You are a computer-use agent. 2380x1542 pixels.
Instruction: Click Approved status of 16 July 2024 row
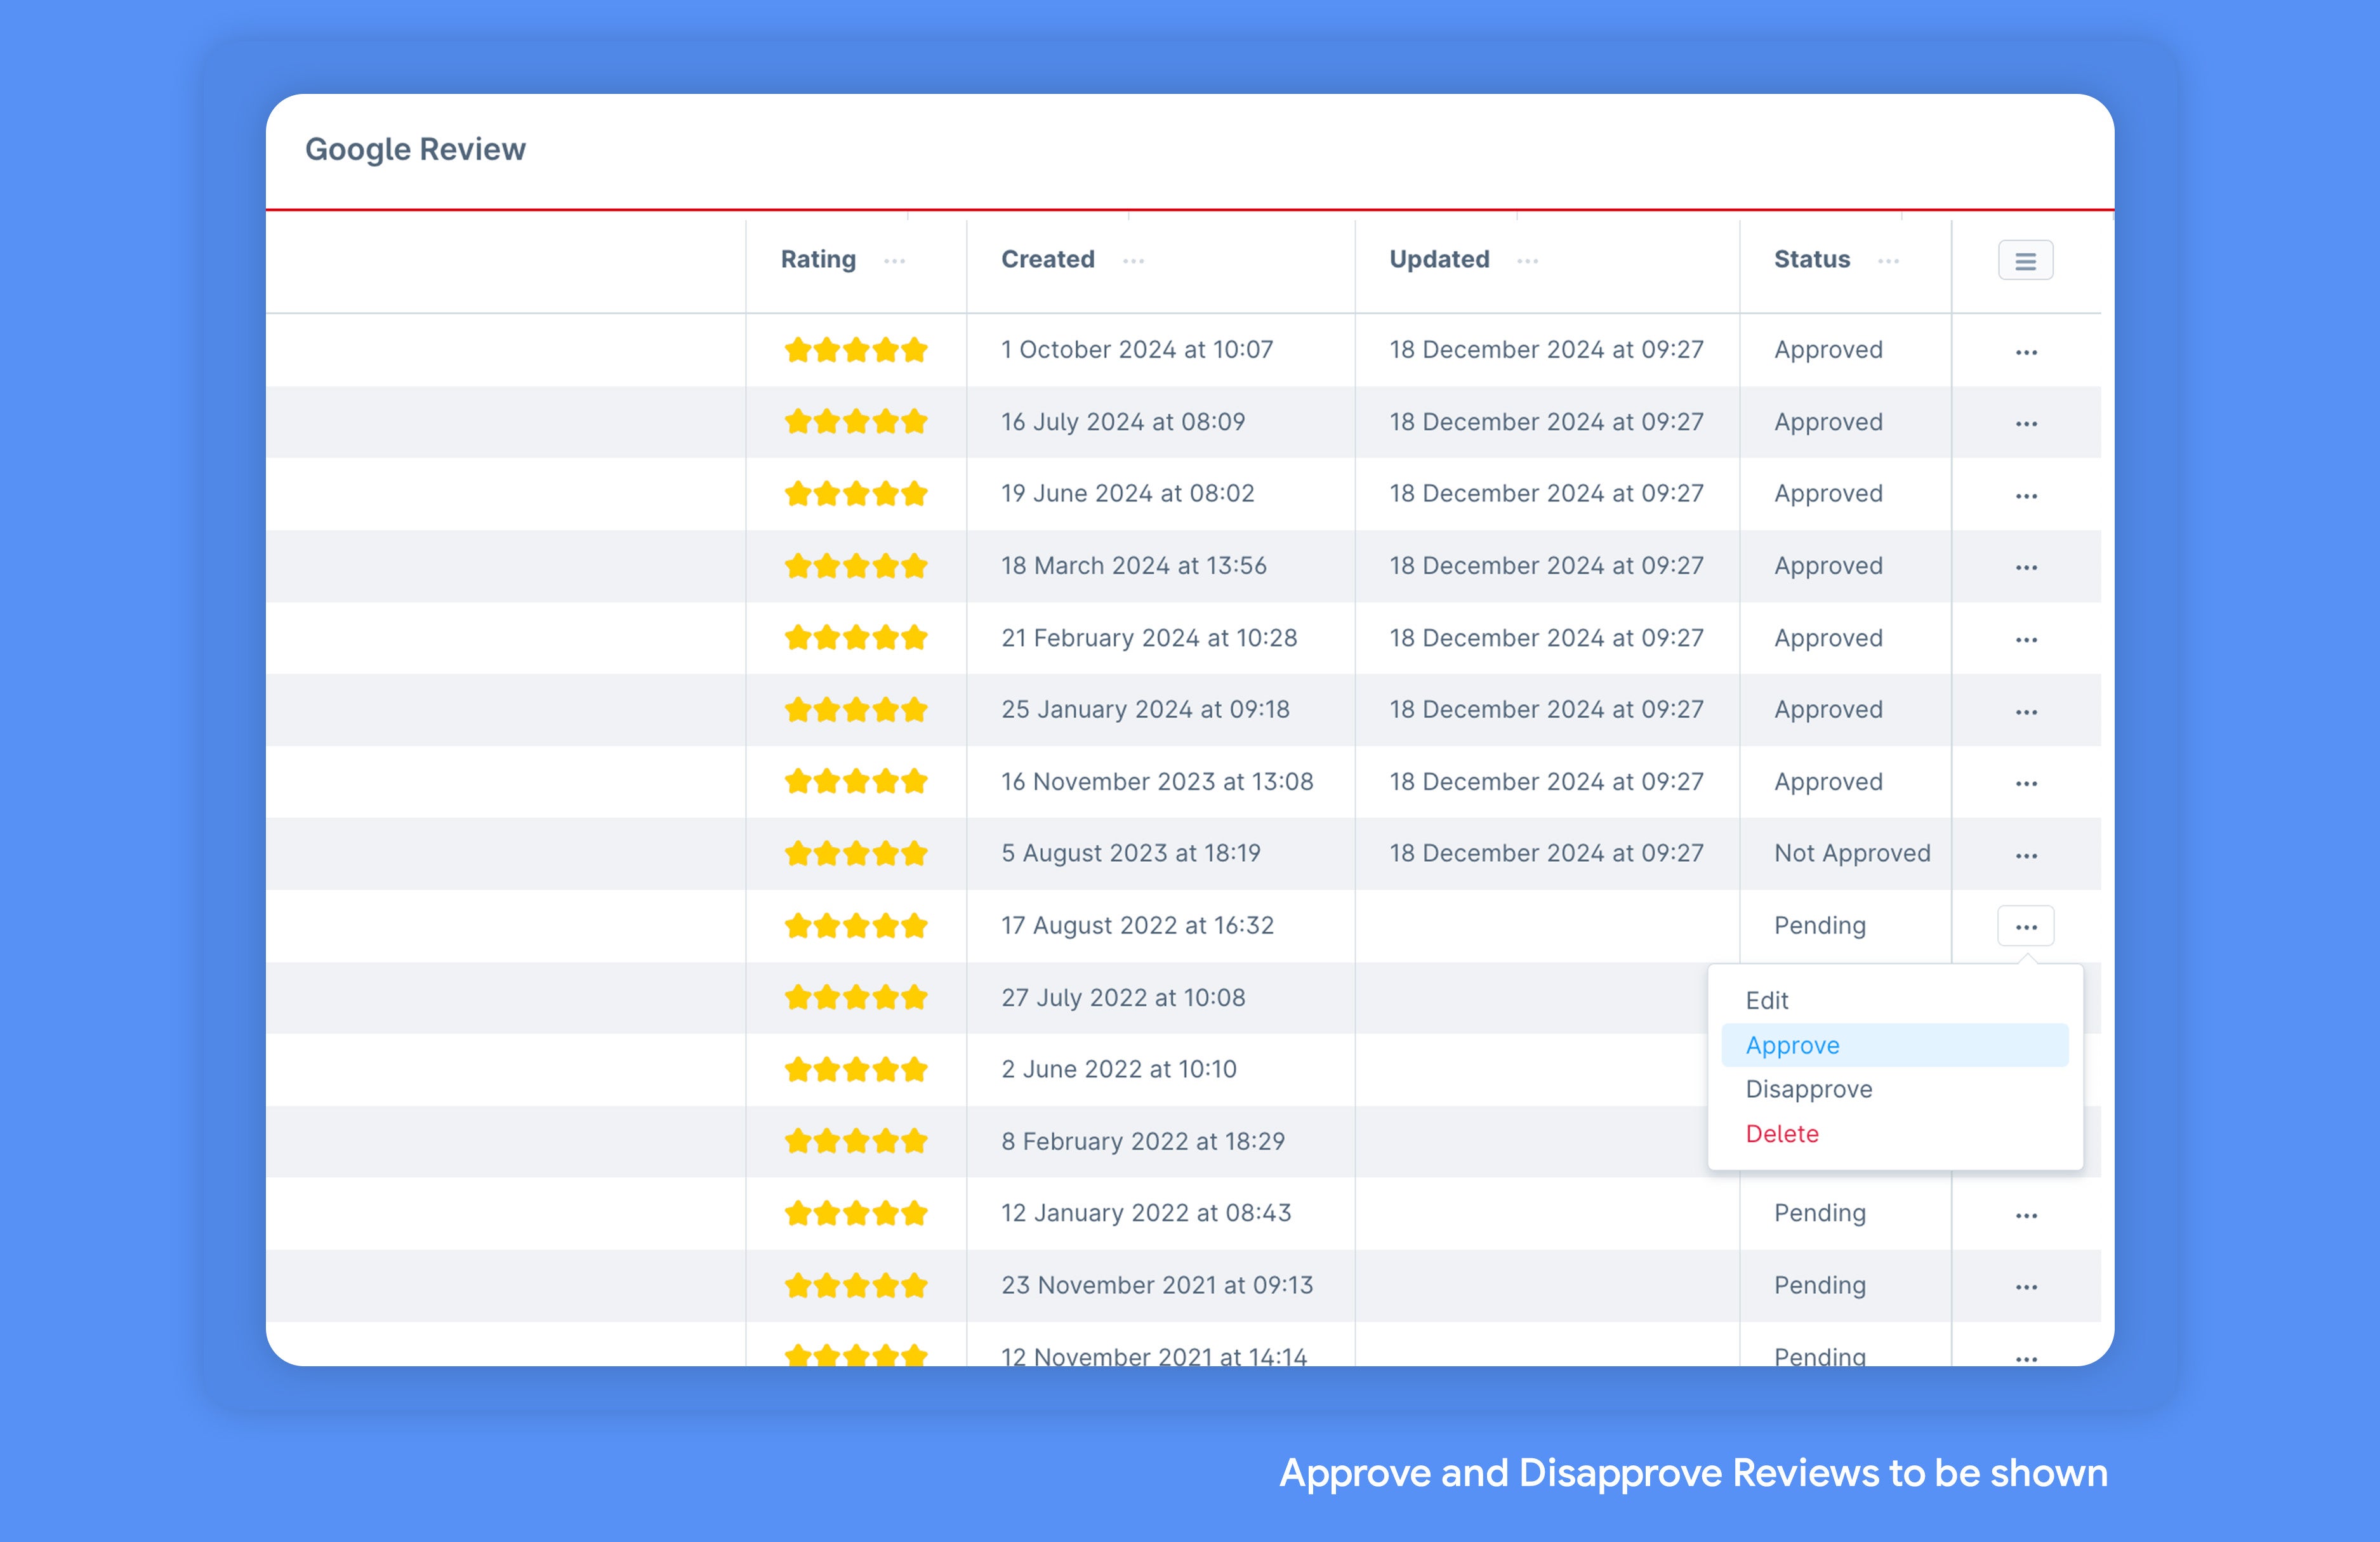1828,422
